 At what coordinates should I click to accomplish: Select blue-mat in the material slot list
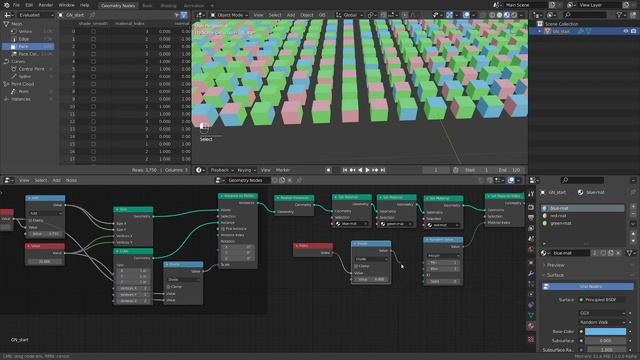click(582, 208)
